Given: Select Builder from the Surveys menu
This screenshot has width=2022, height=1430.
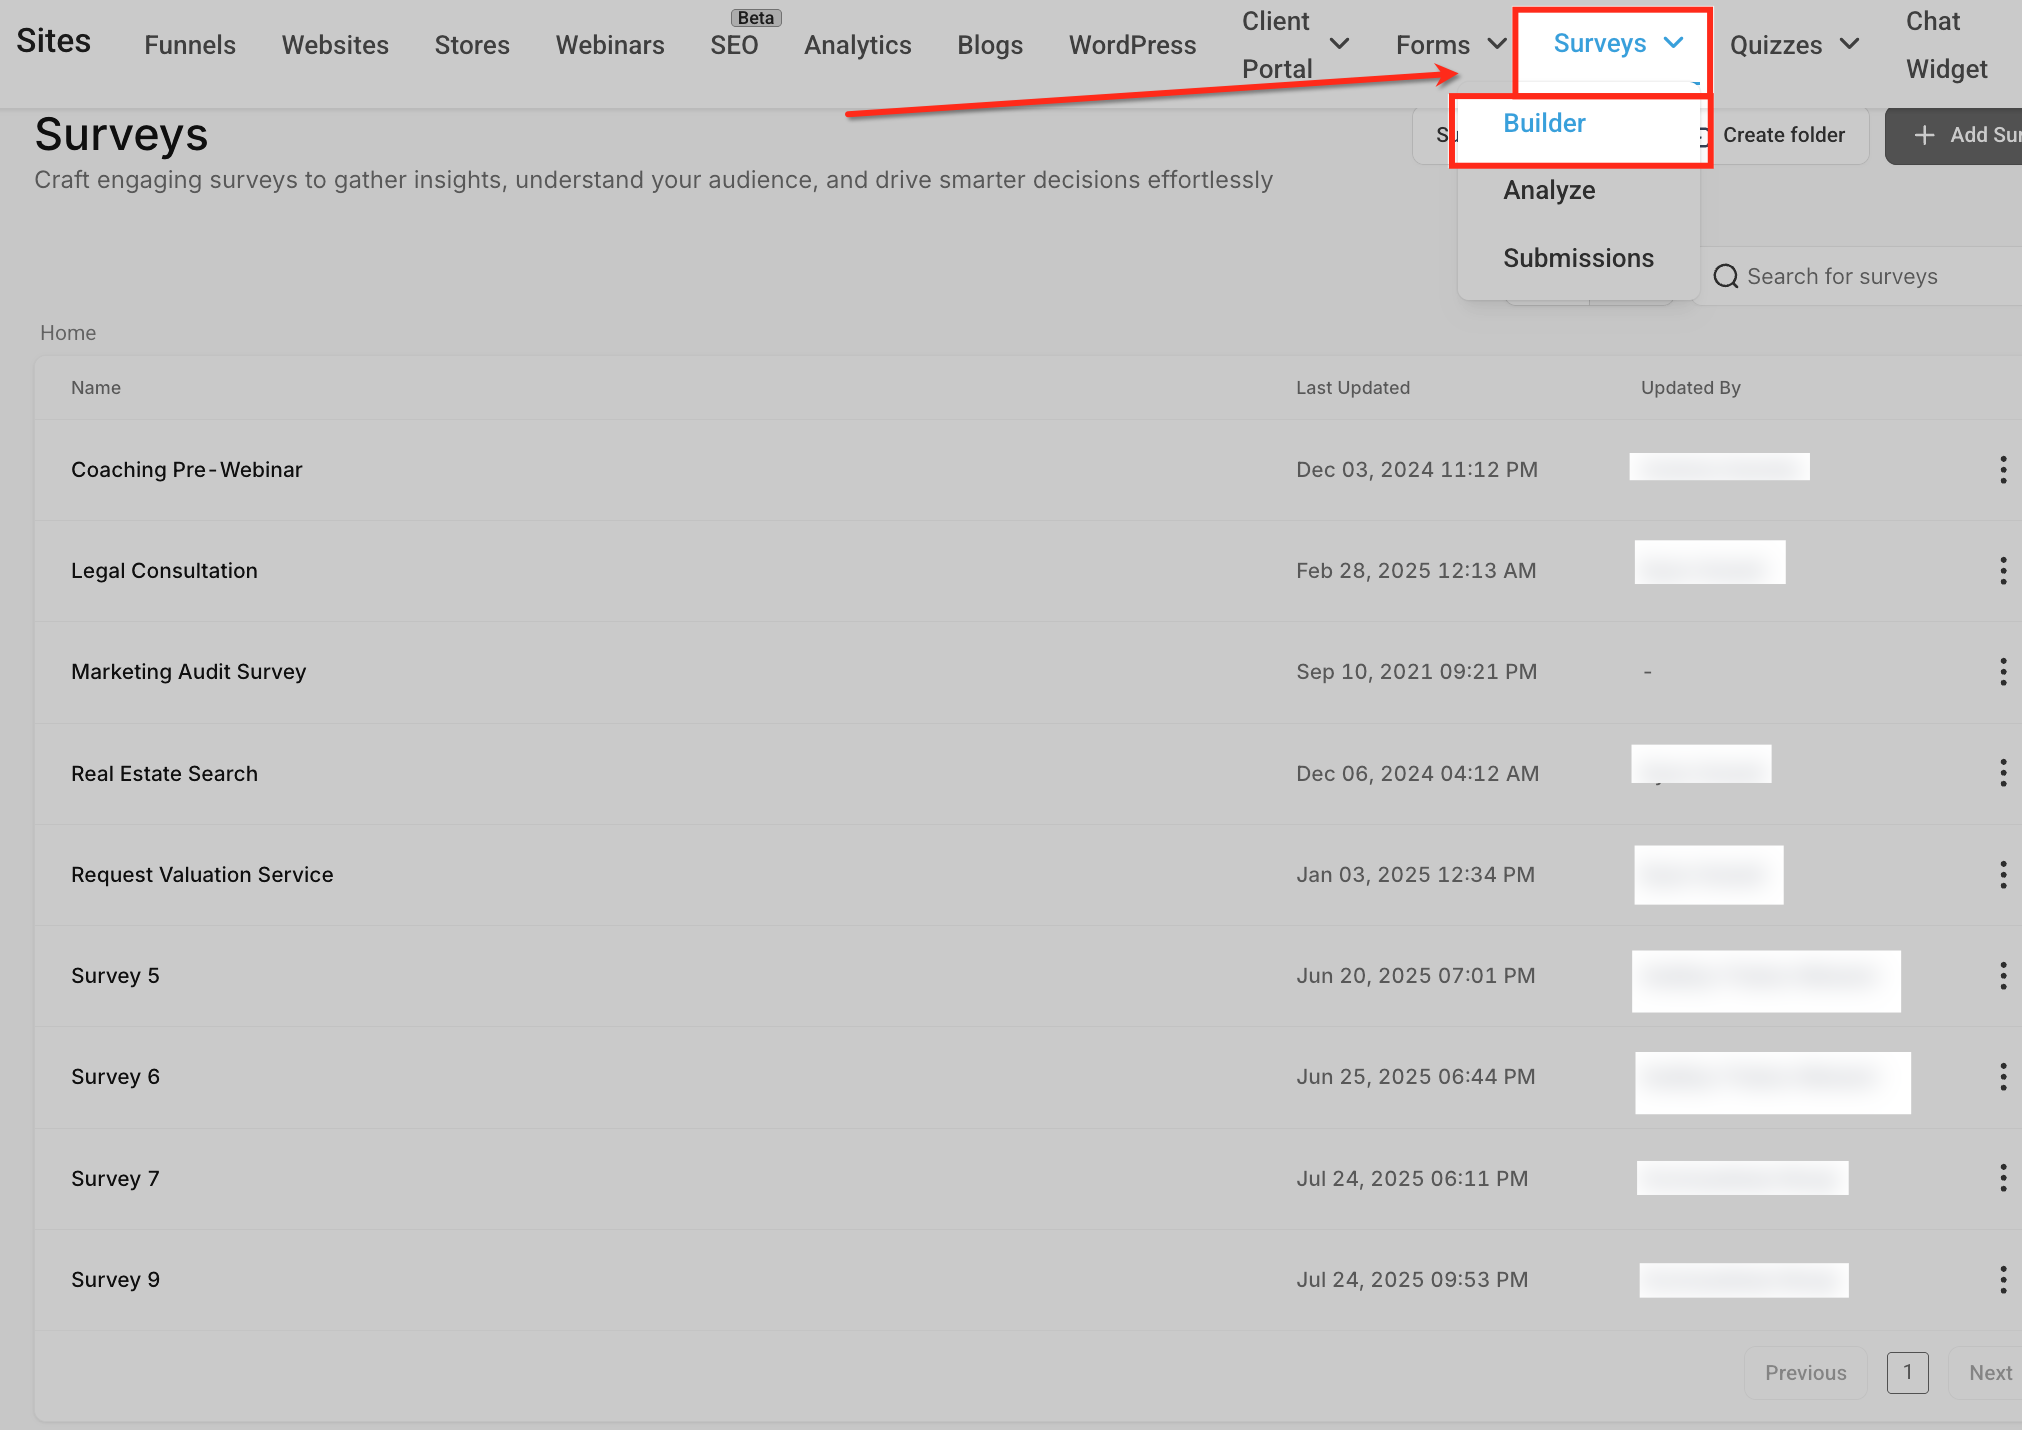Looking at the screenshot, I should click(1543, 123).
